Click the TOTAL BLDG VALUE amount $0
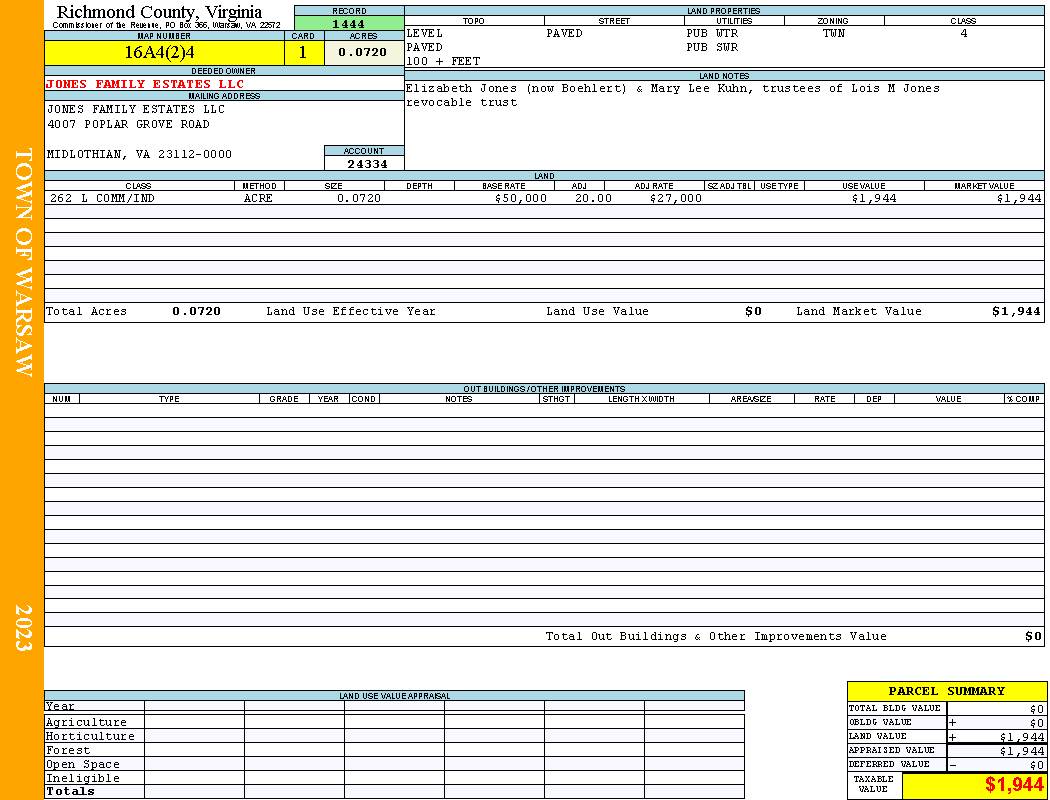Viewport: 1050px width, 800px height. (x=1037, y=709)
